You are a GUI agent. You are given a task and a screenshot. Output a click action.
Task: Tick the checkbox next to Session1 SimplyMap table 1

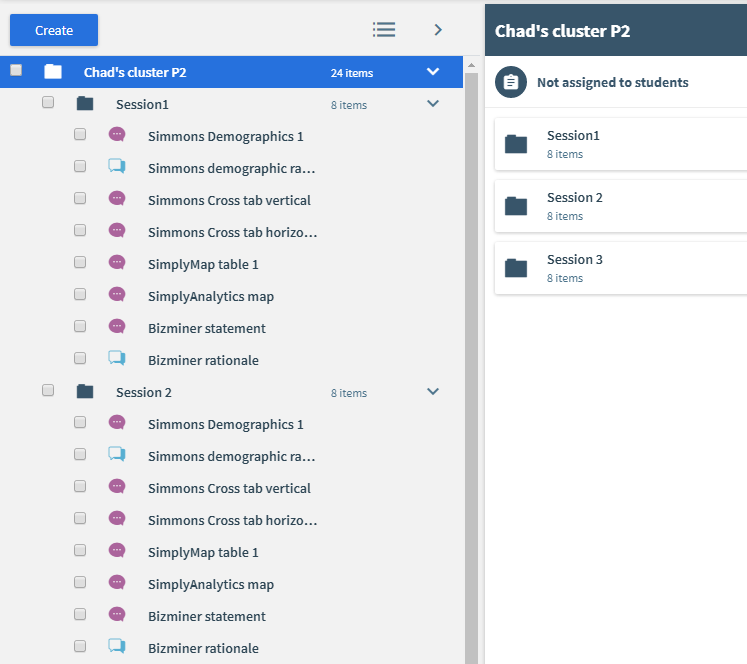pyautogui.click(x=80, y=262)
